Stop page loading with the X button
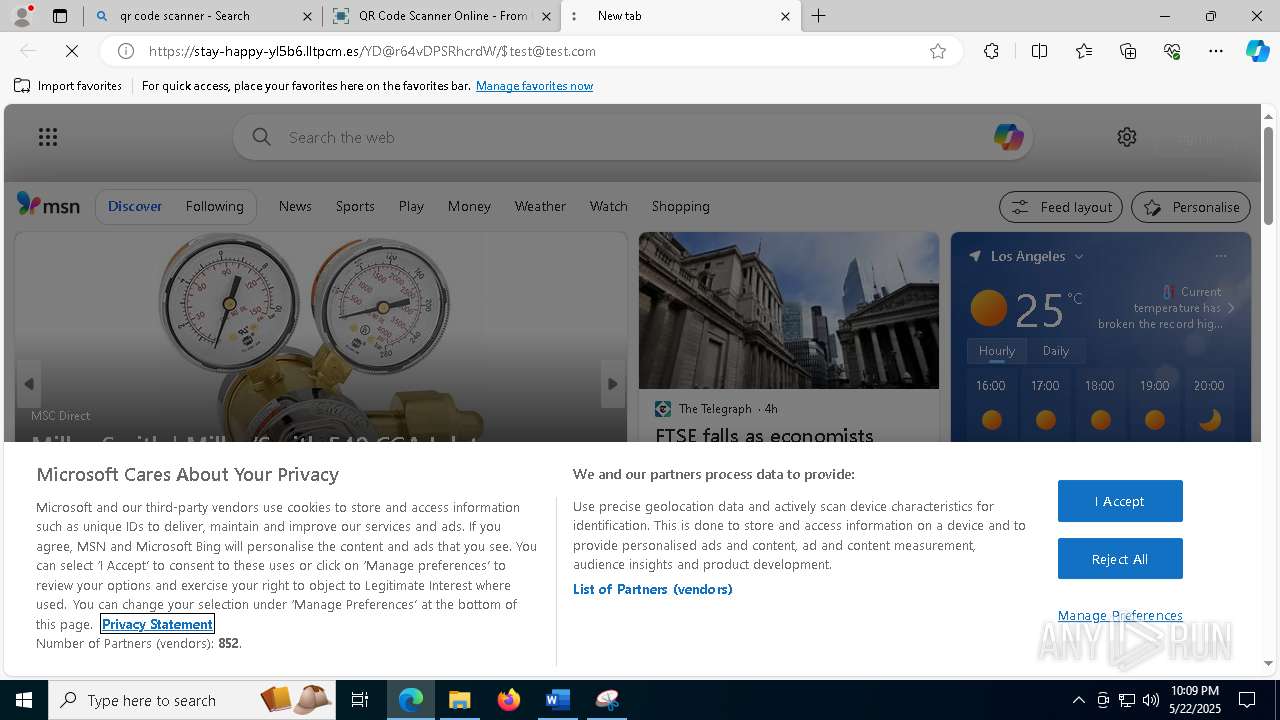This screenshot has height=720, width=1280. [x=72, y=51]
